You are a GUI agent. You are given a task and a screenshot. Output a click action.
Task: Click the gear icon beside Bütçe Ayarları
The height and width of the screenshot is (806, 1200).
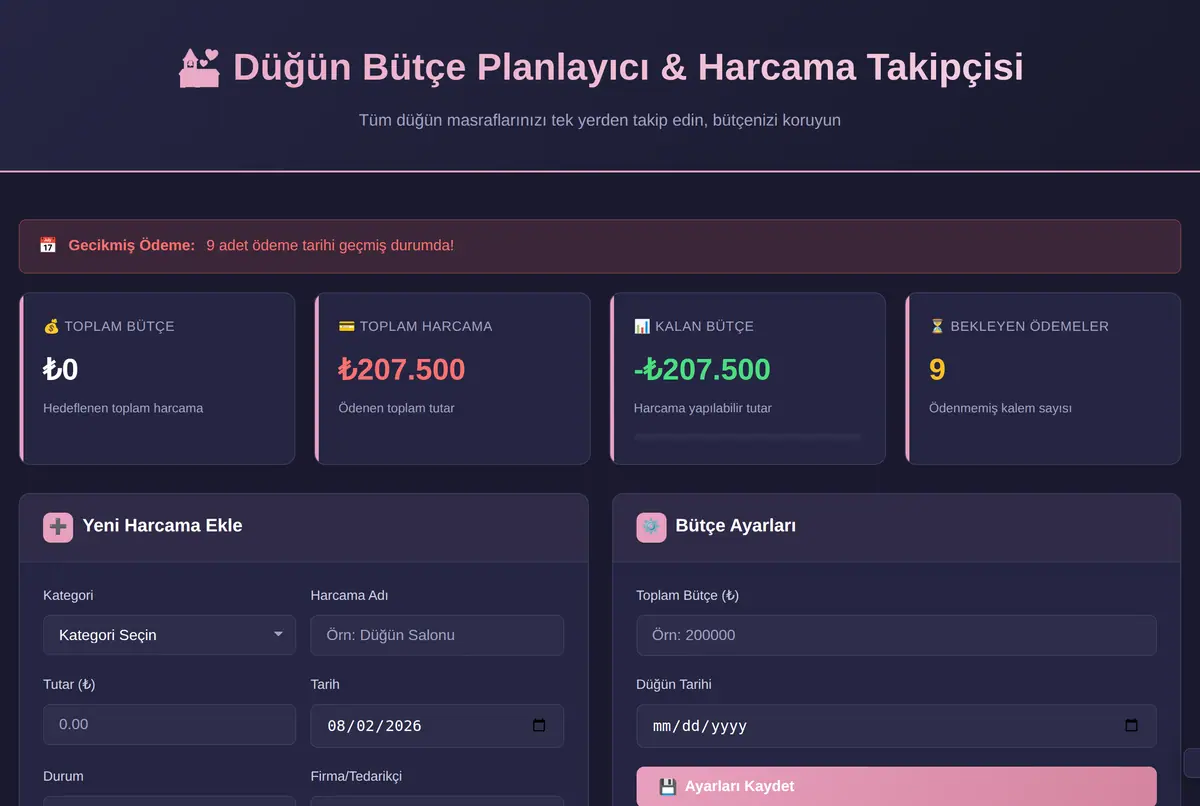click(652, 527)
